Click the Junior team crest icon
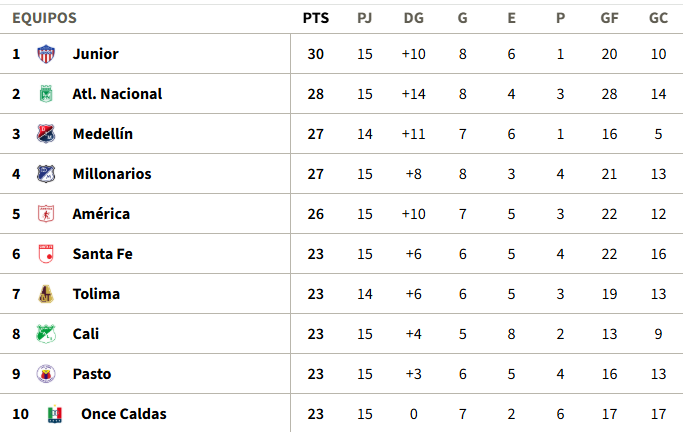 coord(46,54)
